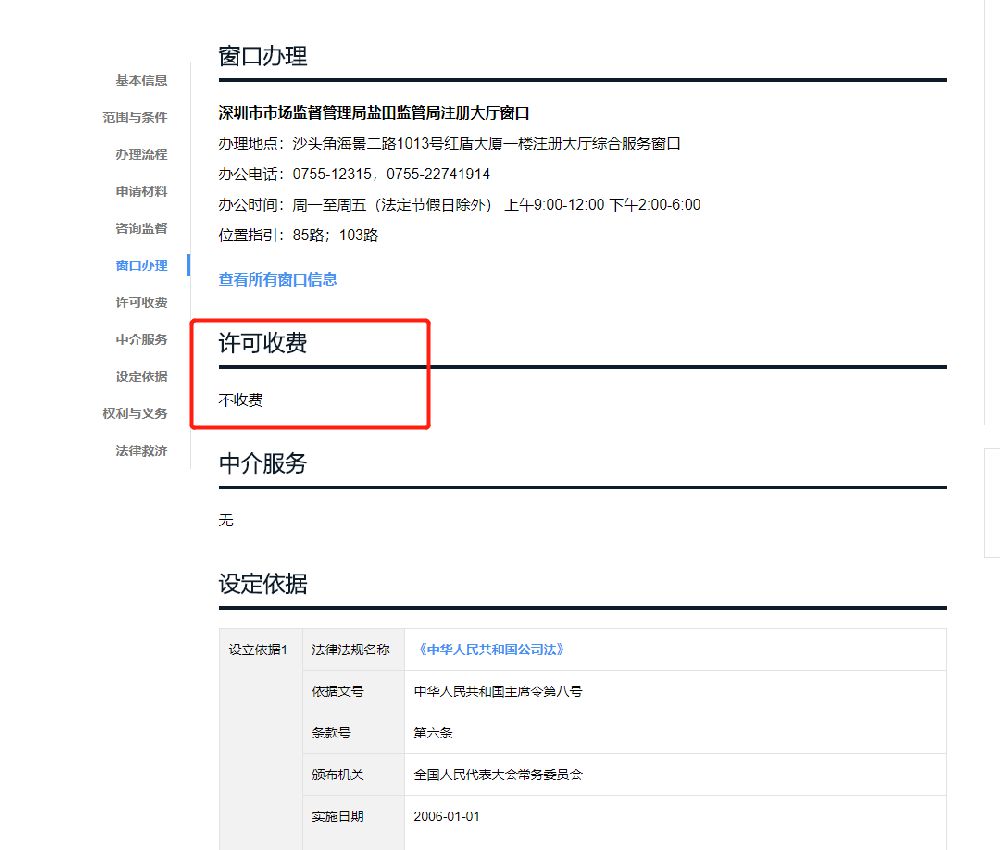Go to 权利与义务 sidebar entry

click(134, 414)
